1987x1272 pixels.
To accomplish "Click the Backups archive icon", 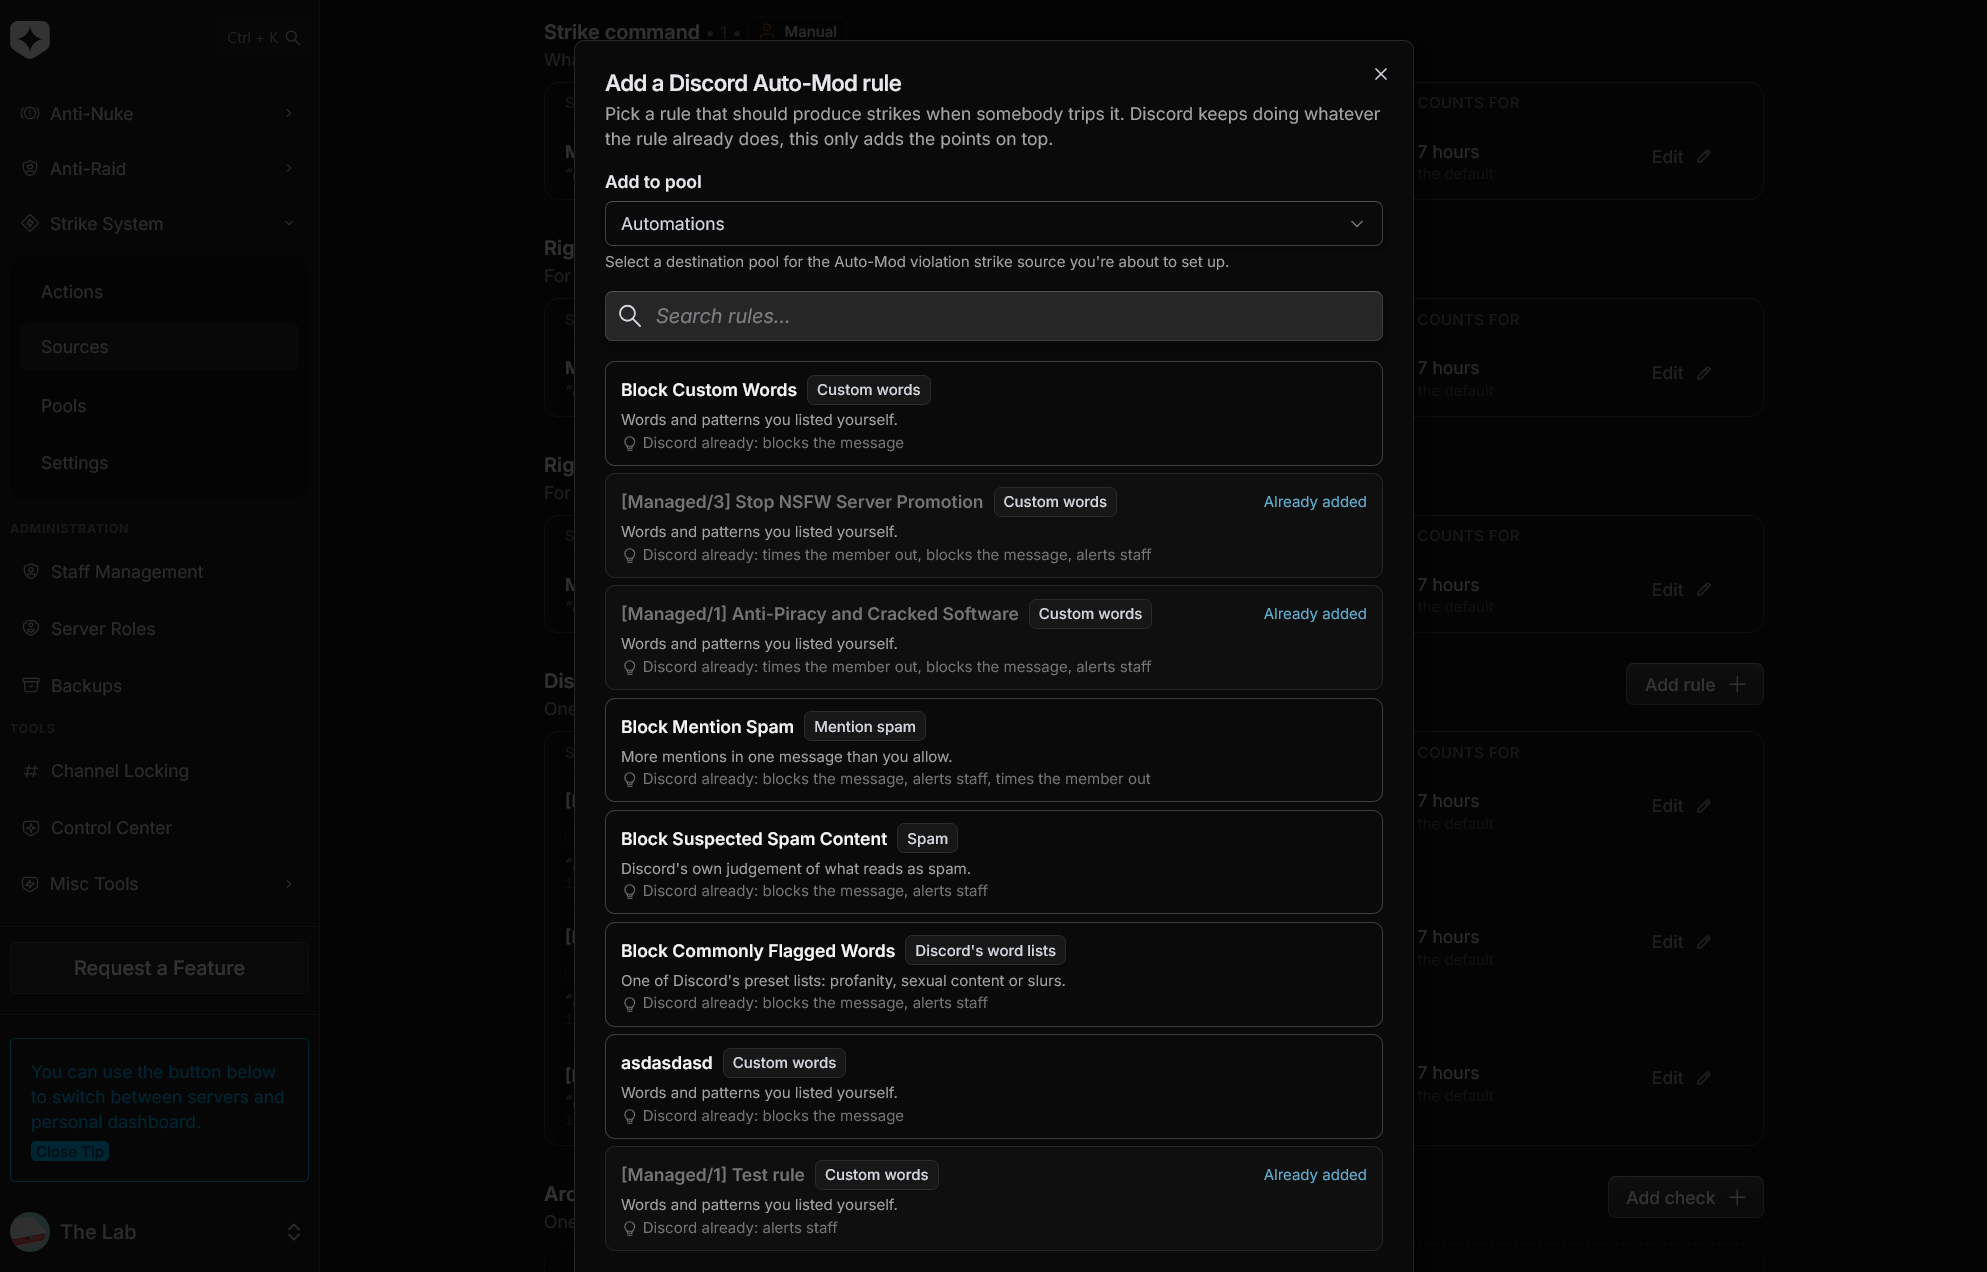I will tap(31, 685).
